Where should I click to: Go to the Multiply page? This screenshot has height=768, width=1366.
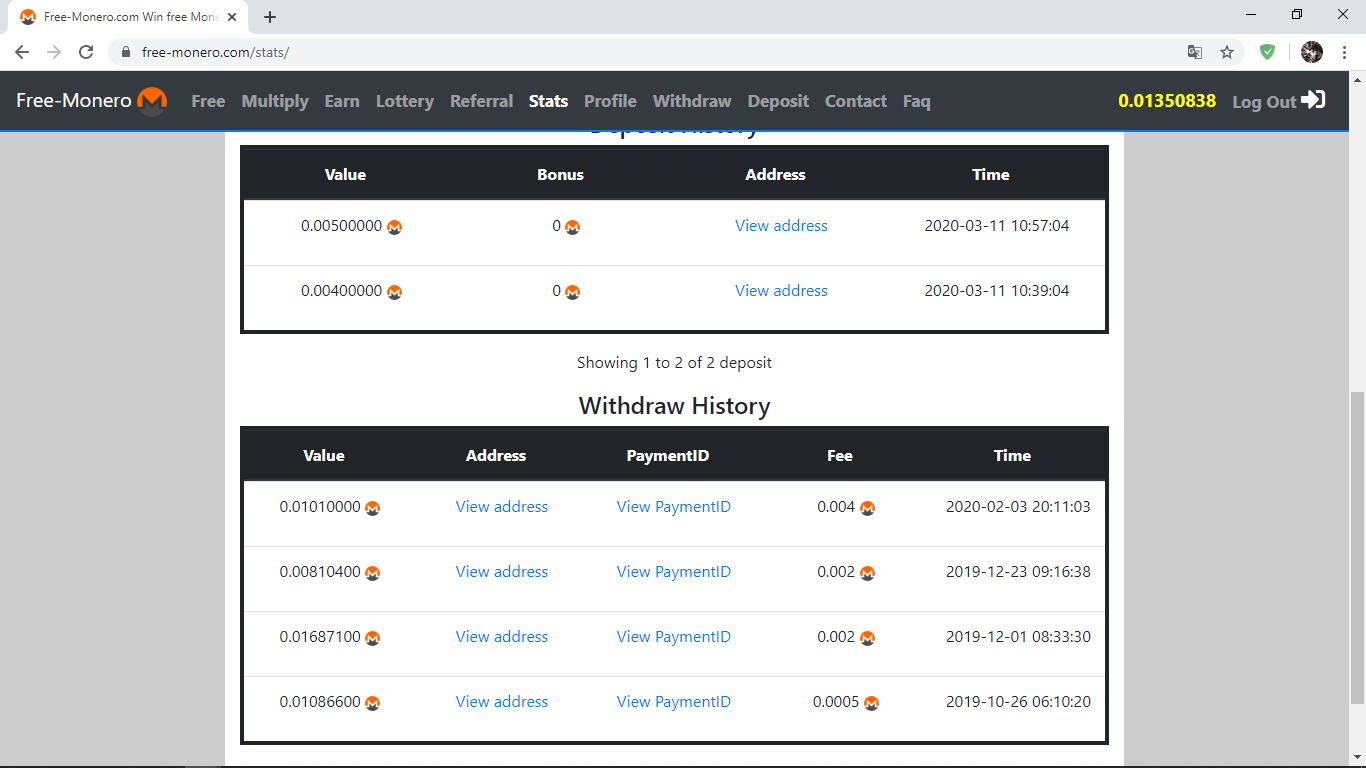(x=275, y=101)
